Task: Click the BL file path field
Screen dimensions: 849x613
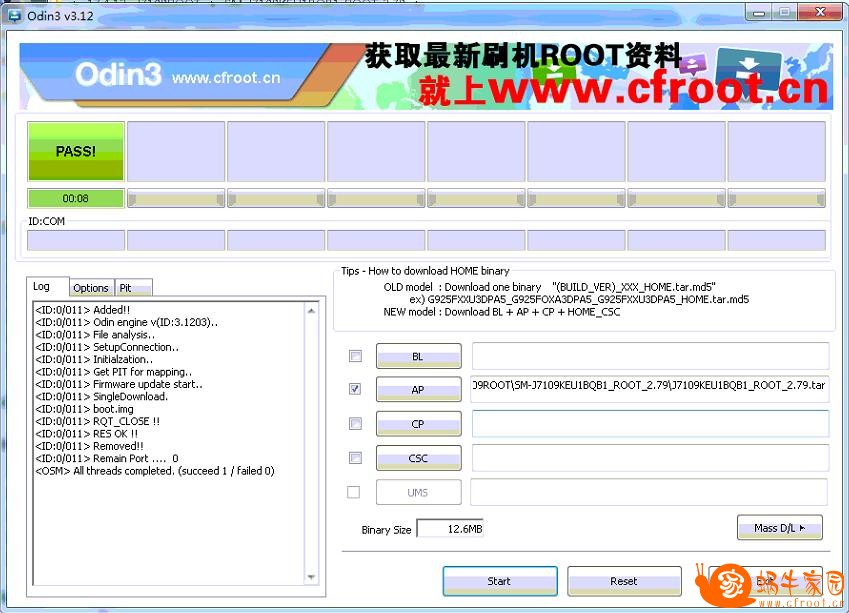Action: [x=650, y=356]
